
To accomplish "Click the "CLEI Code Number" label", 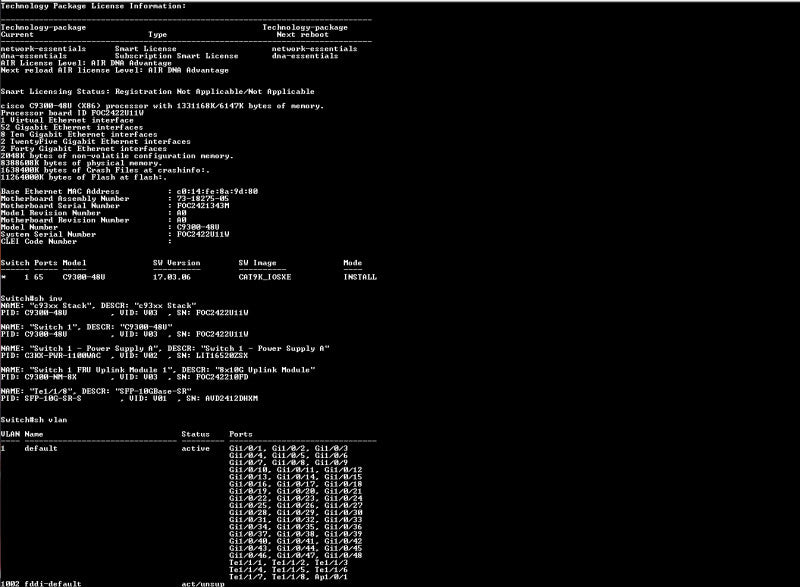I will click(x=38, y=242).
